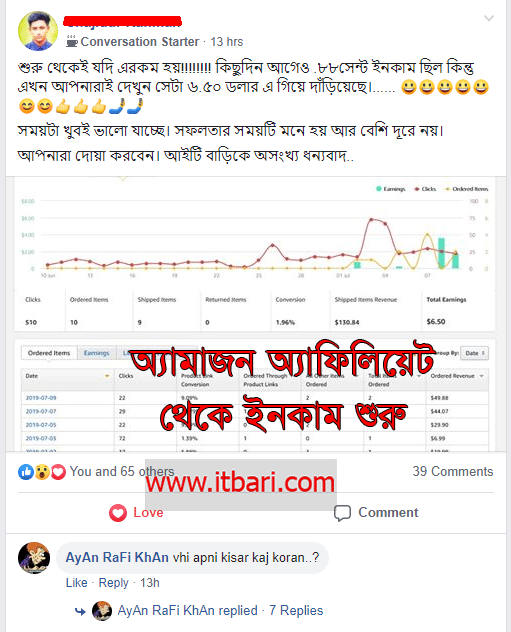Open the post options chevron menu

488,18
